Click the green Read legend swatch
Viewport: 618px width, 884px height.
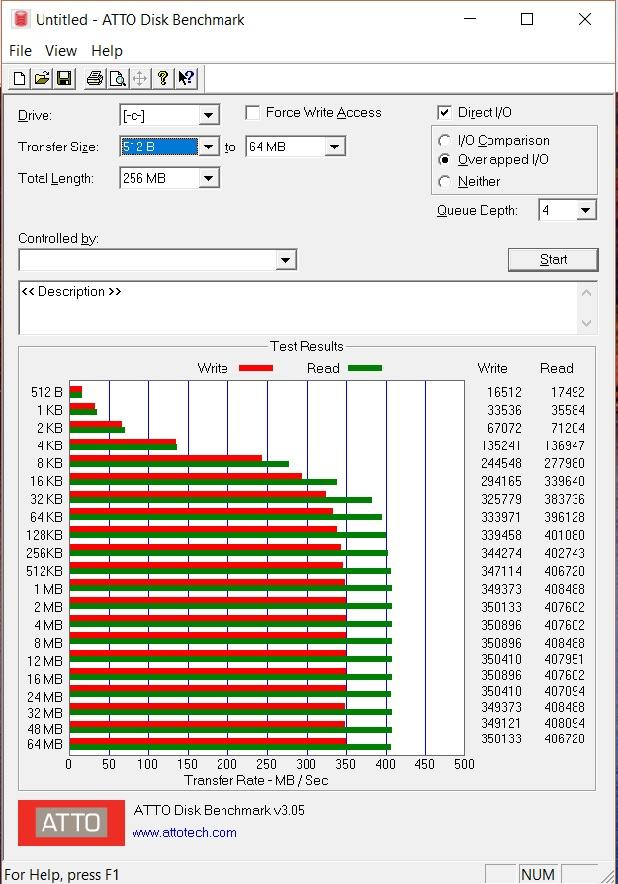[365, 368]
